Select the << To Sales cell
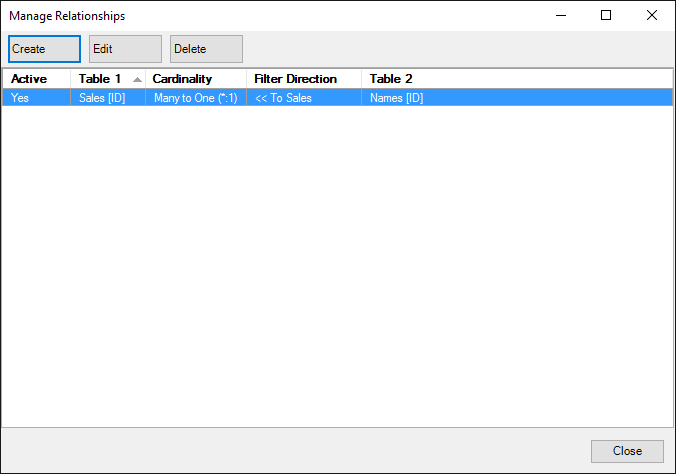The width and height of the screenshot is (676, 474). pyautogui.click(x=304, y=97)
